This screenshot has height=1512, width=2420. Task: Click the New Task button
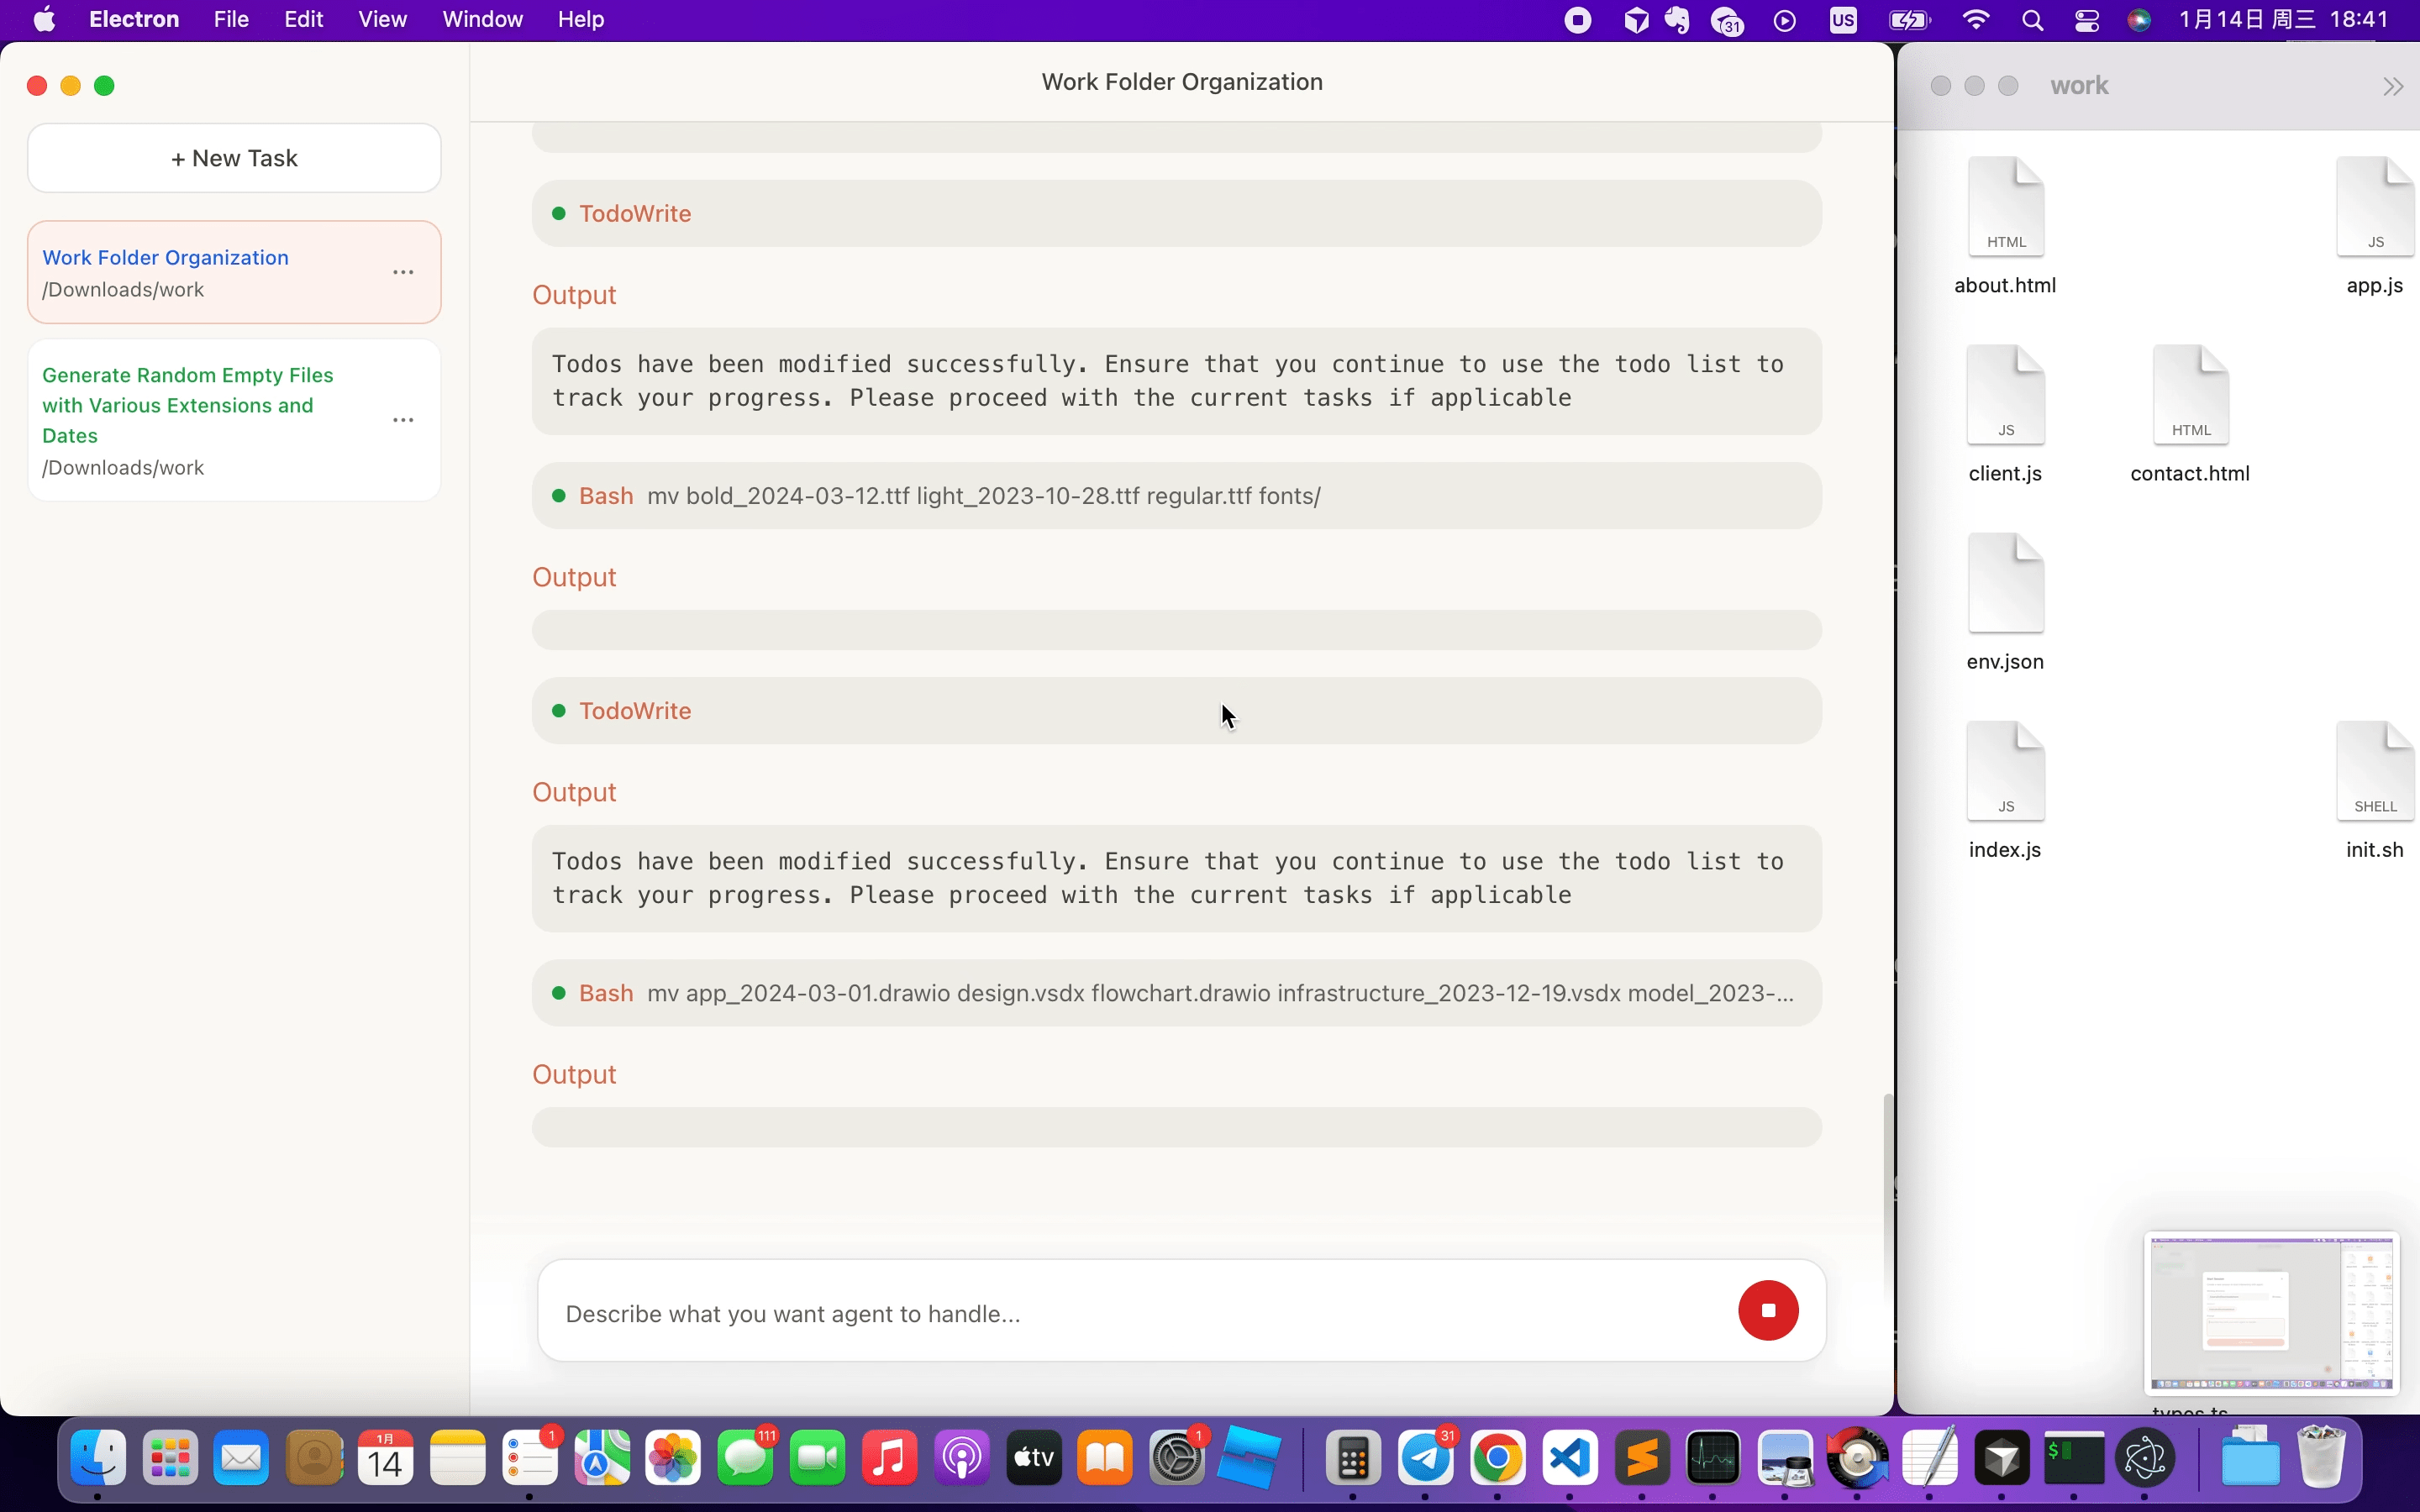click(x=234, y=158)
